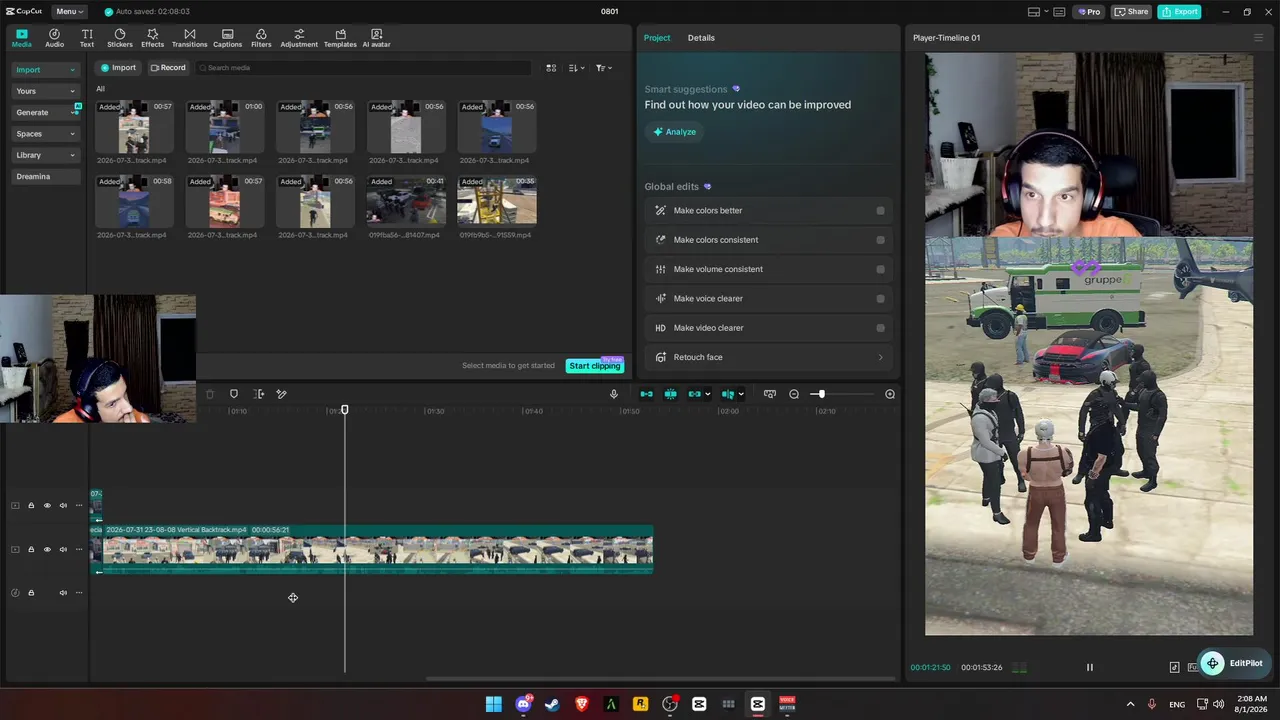
Task: Adjust the timeline zoom slider
Action: [821, 394]
